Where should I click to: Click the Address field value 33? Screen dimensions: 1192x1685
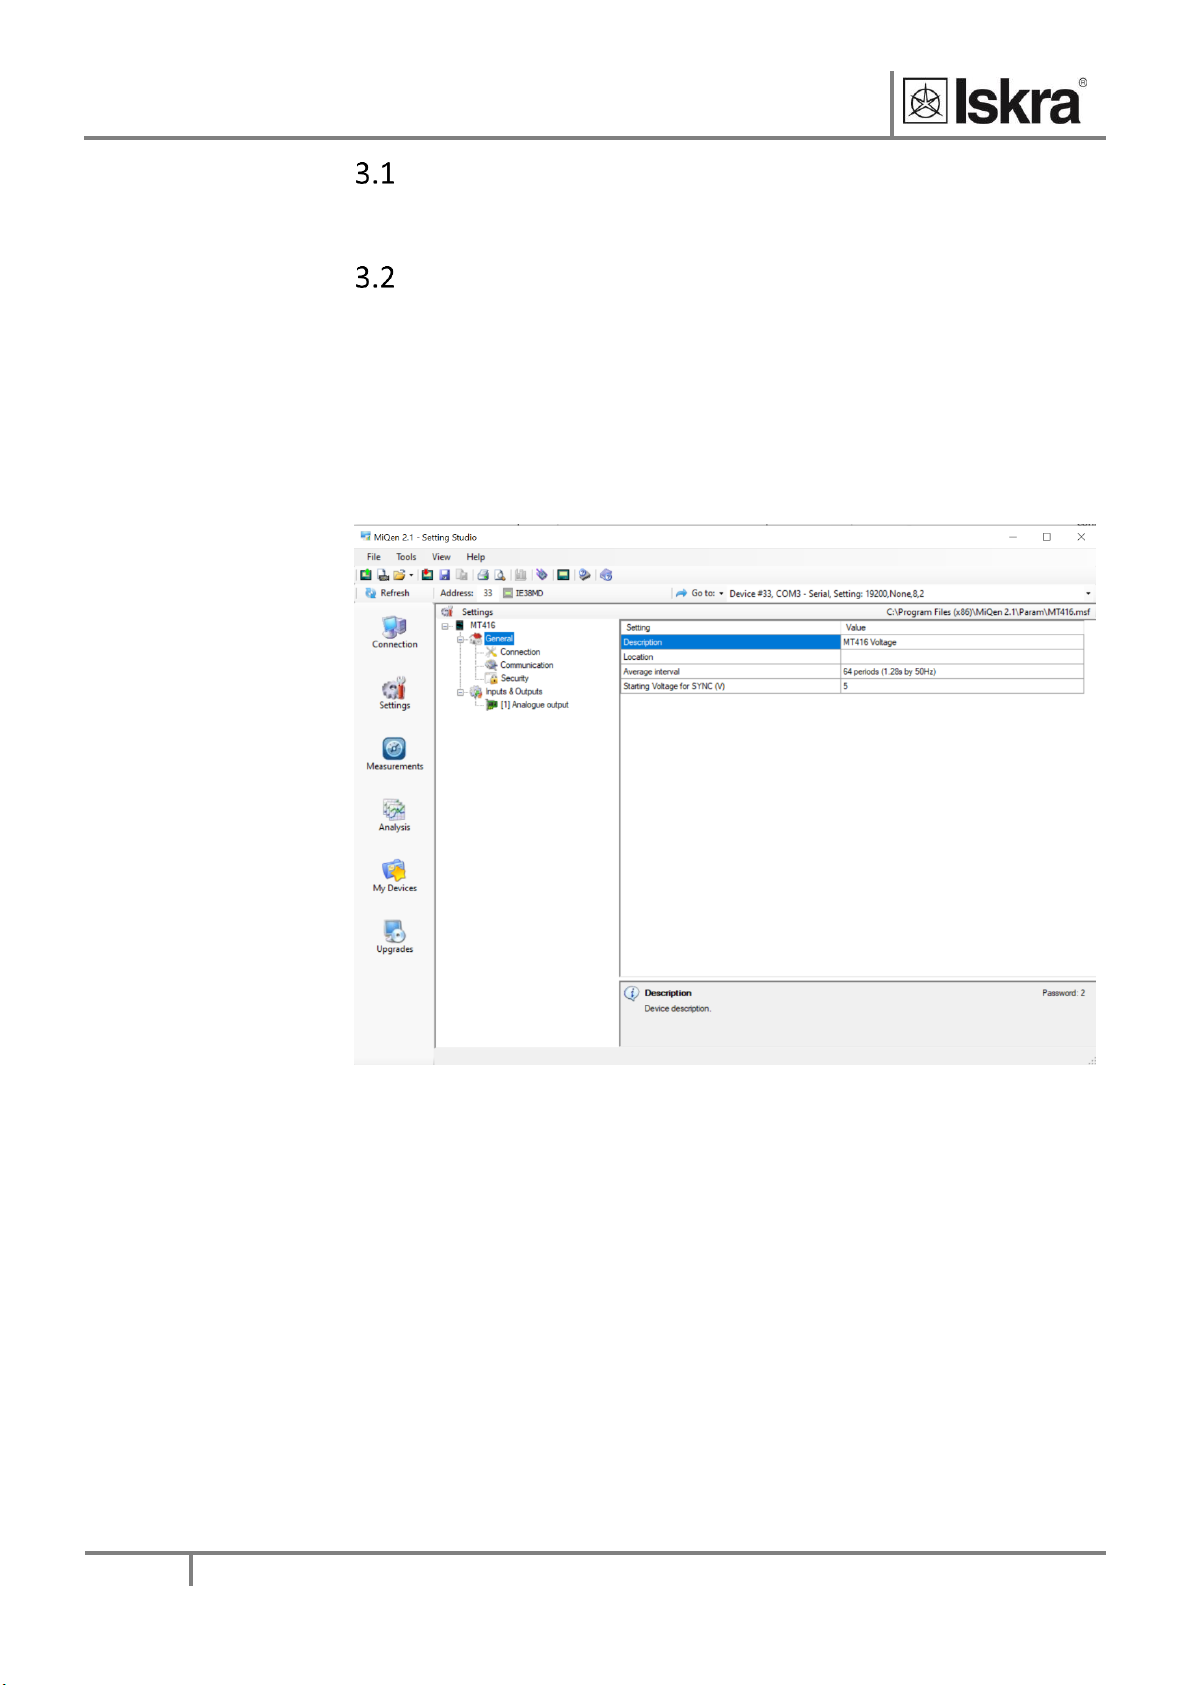pos(488,593)
